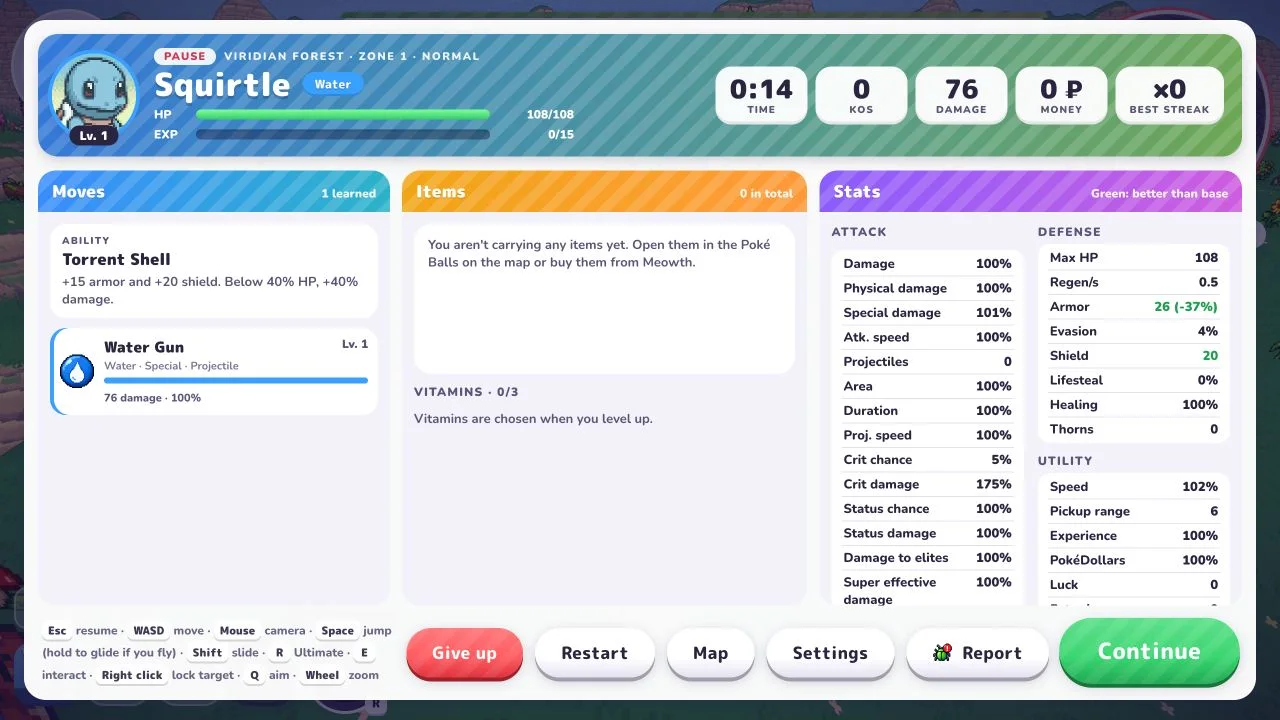This screenshot has width=1280, height=720.
Task: Click the green HP bar
Action: coord(343,115)
